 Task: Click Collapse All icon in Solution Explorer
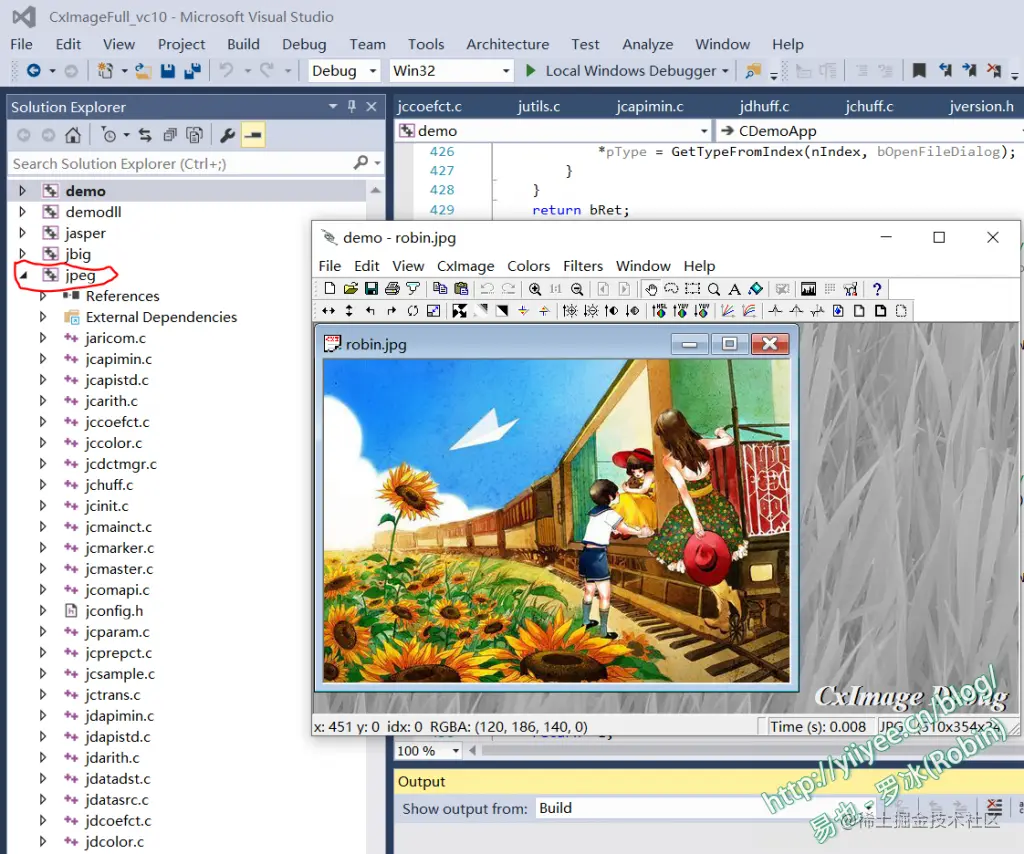click(x=170, y=135)
